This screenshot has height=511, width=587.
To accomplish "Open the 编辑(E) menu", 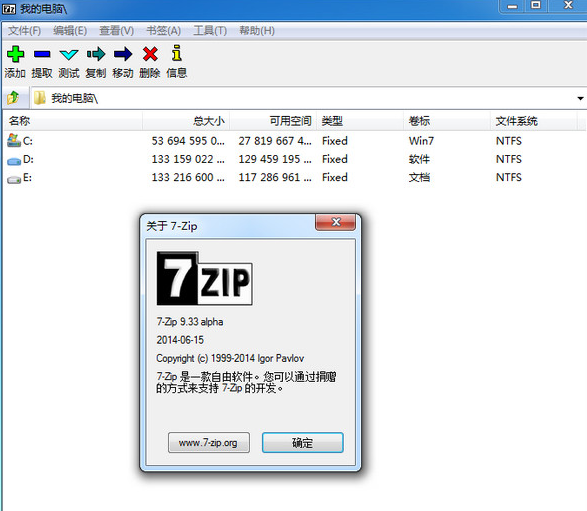I will pos(70,31).
